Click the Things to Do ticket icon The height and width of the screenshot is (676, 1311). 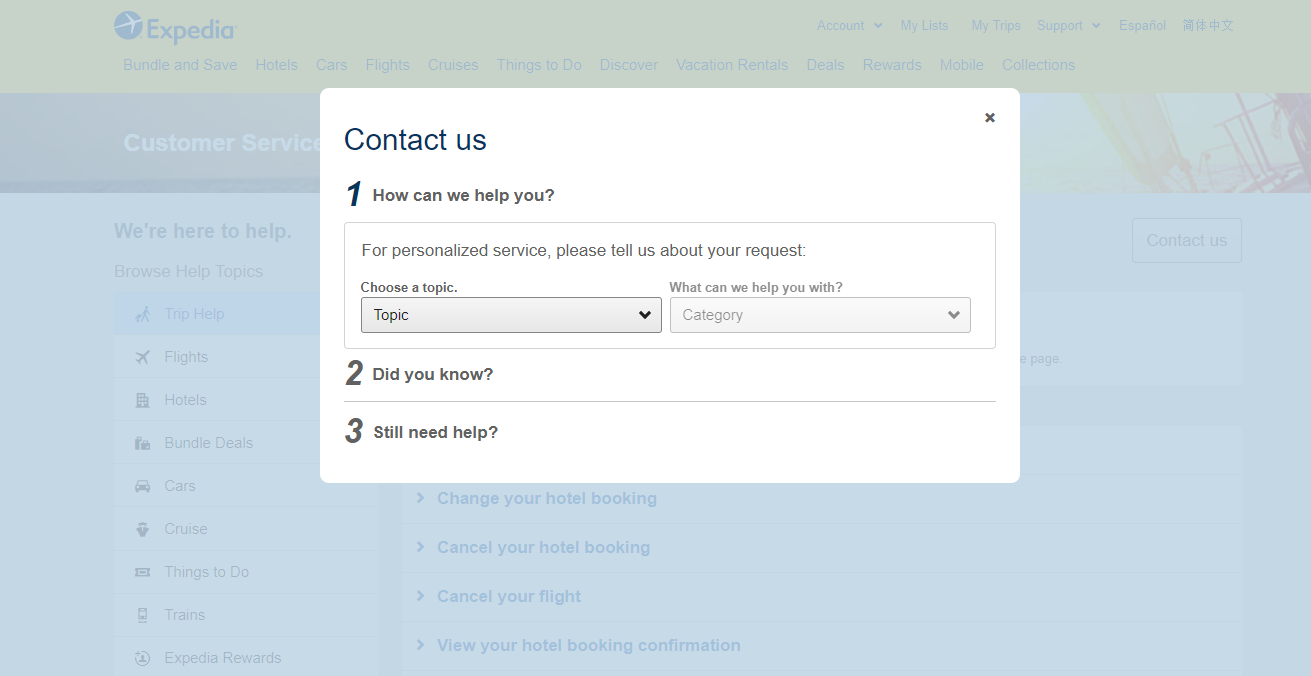143,572
